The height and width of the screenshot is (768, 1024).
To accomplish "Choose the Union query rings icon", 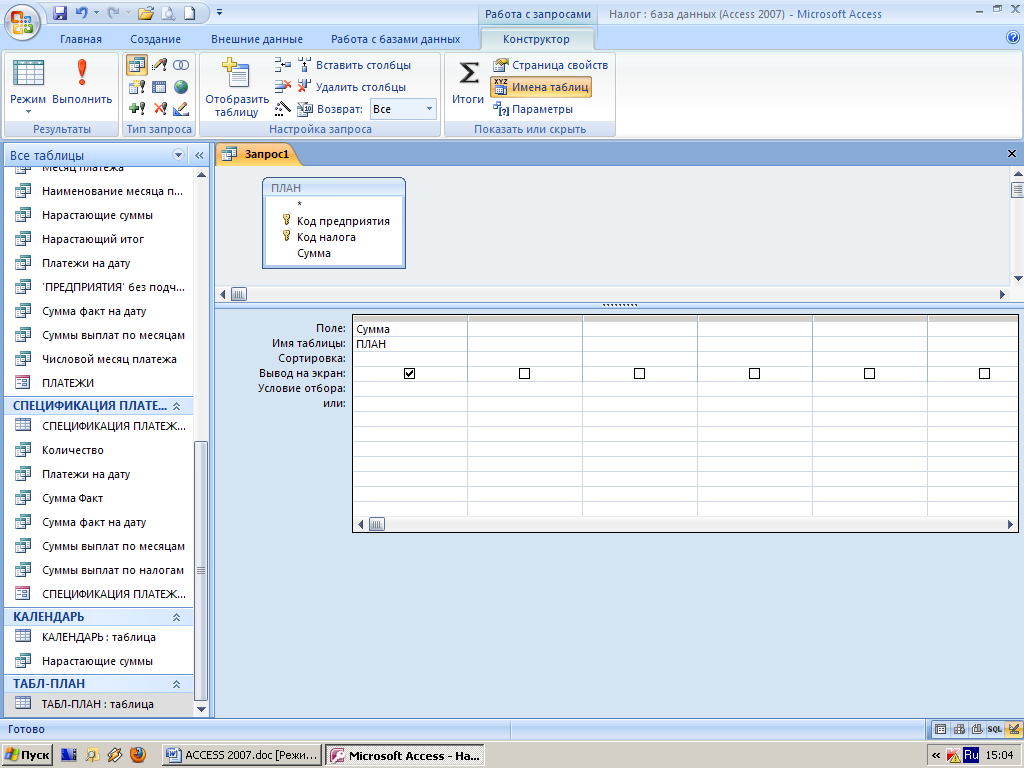I will [181, 65].
